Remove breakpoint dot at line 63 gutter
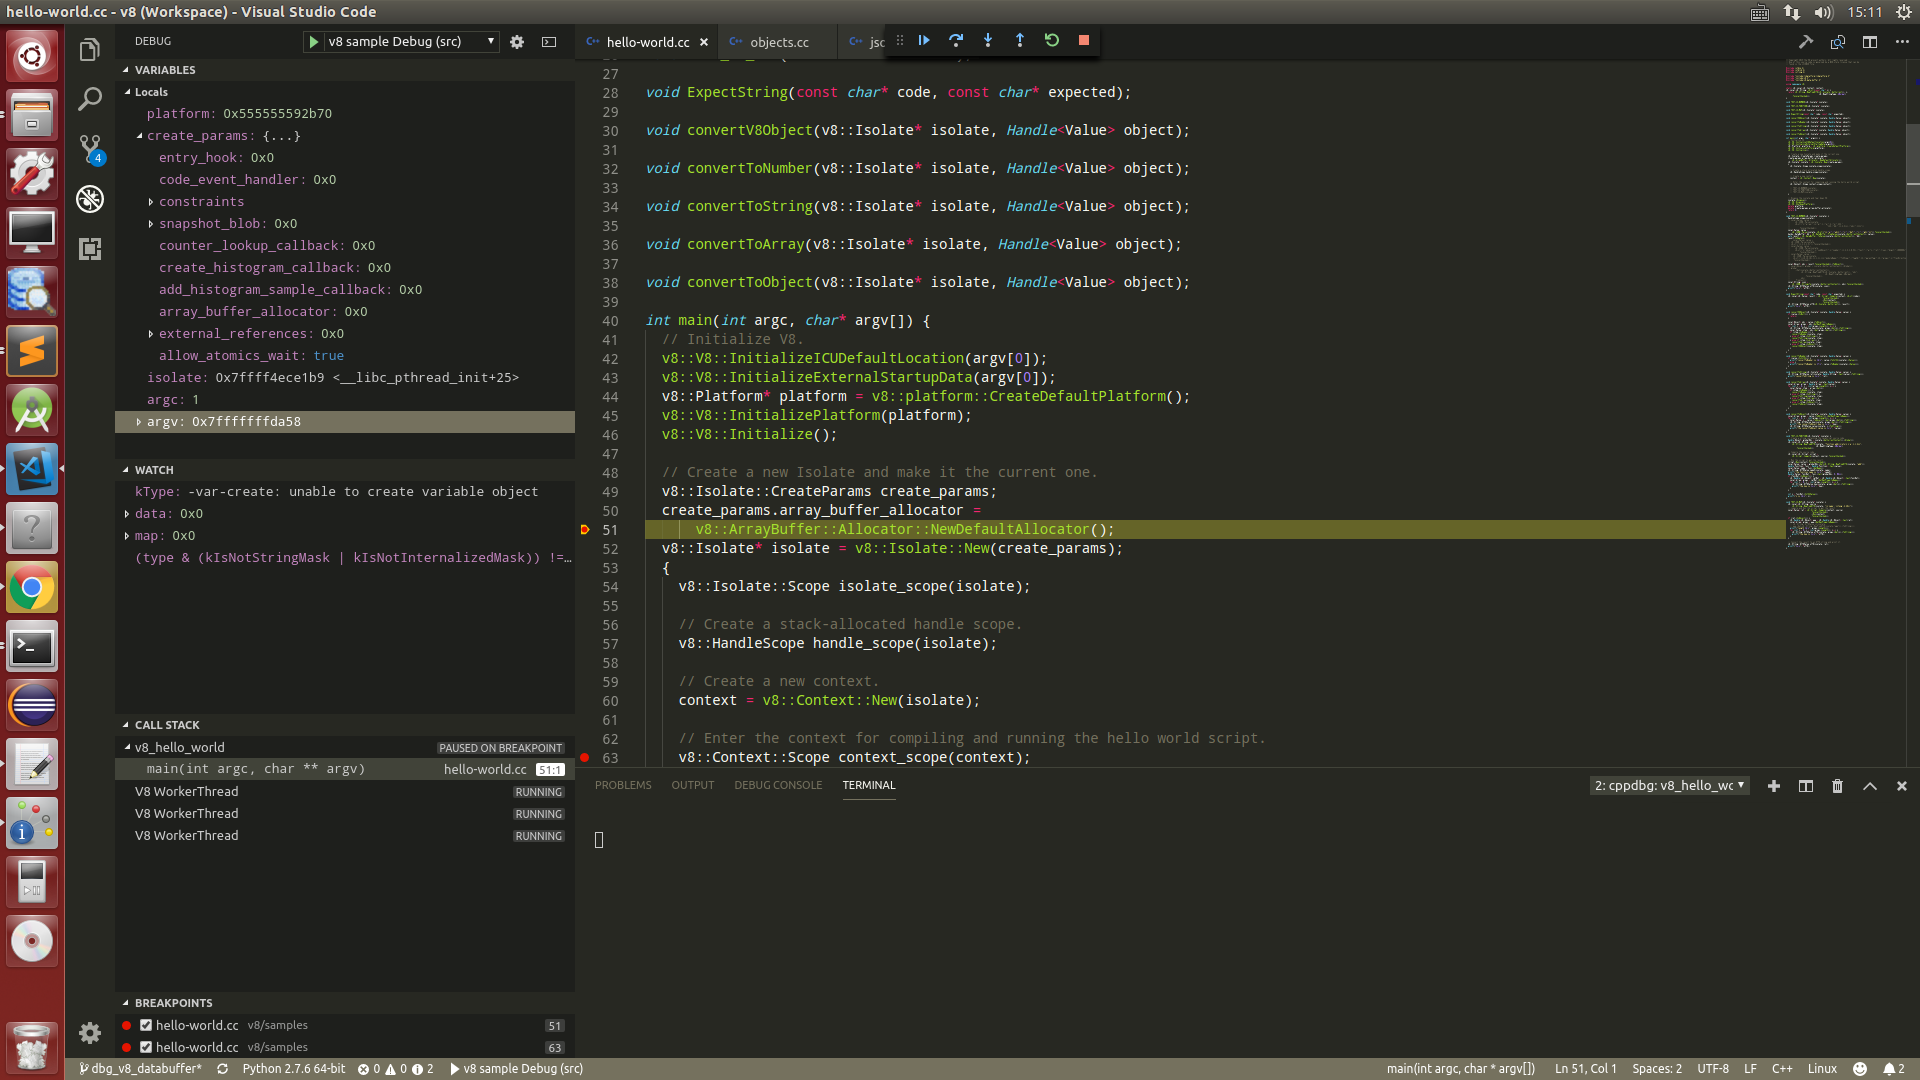This screenshot has width=1920, height=1080. coord(585,758)
